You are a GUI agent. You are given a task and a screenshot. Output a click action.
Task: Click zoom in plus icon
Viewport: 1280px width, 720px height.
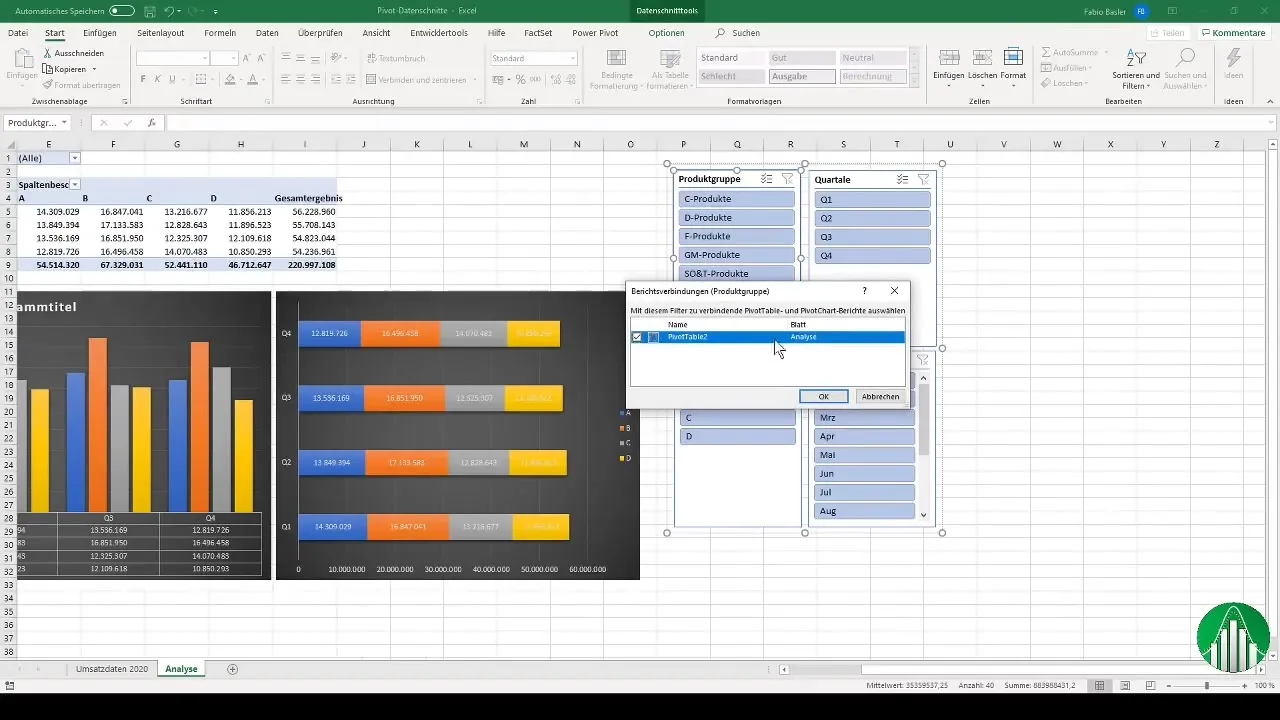pyautogui.click(x=1244, y=686)
